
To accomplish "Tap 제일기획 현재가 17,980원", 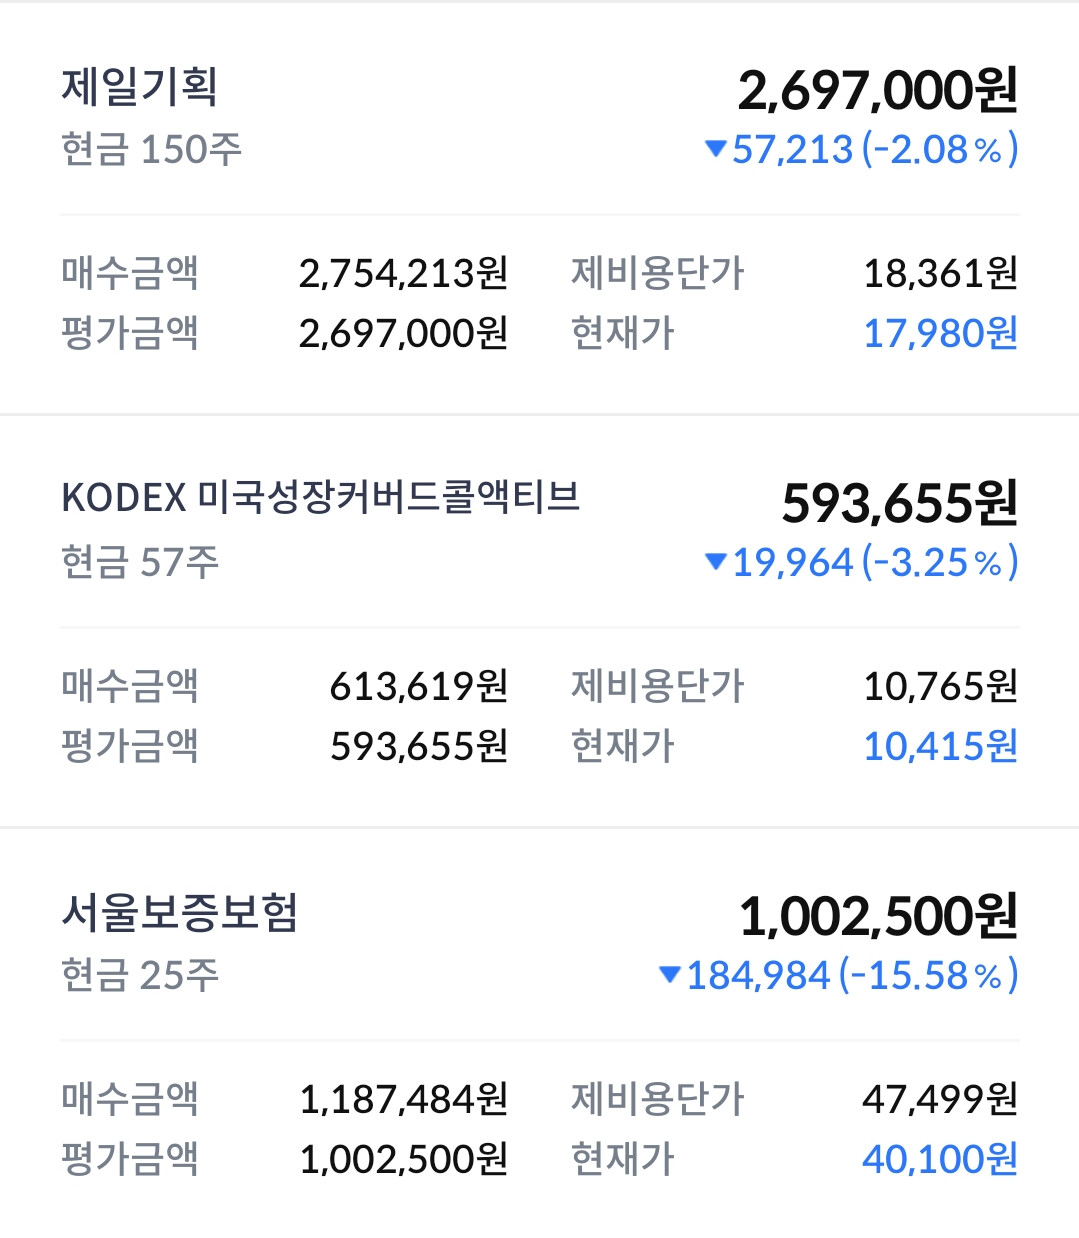I will pyautogui.click(x=940, y=333).
